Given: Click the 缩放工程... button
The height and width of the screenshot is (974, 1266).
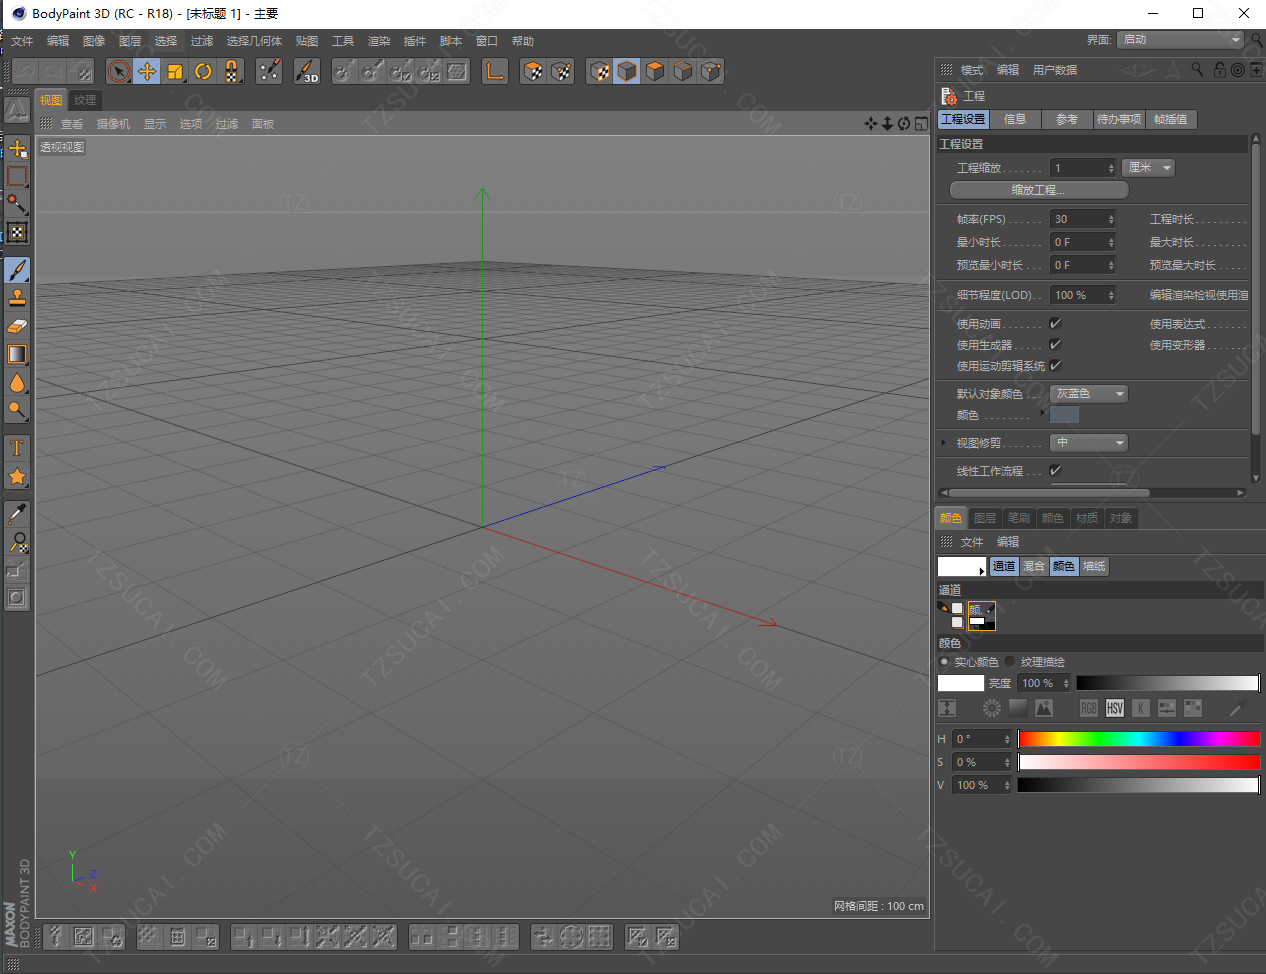Looking at the screenshot, I should point(1039,189).
